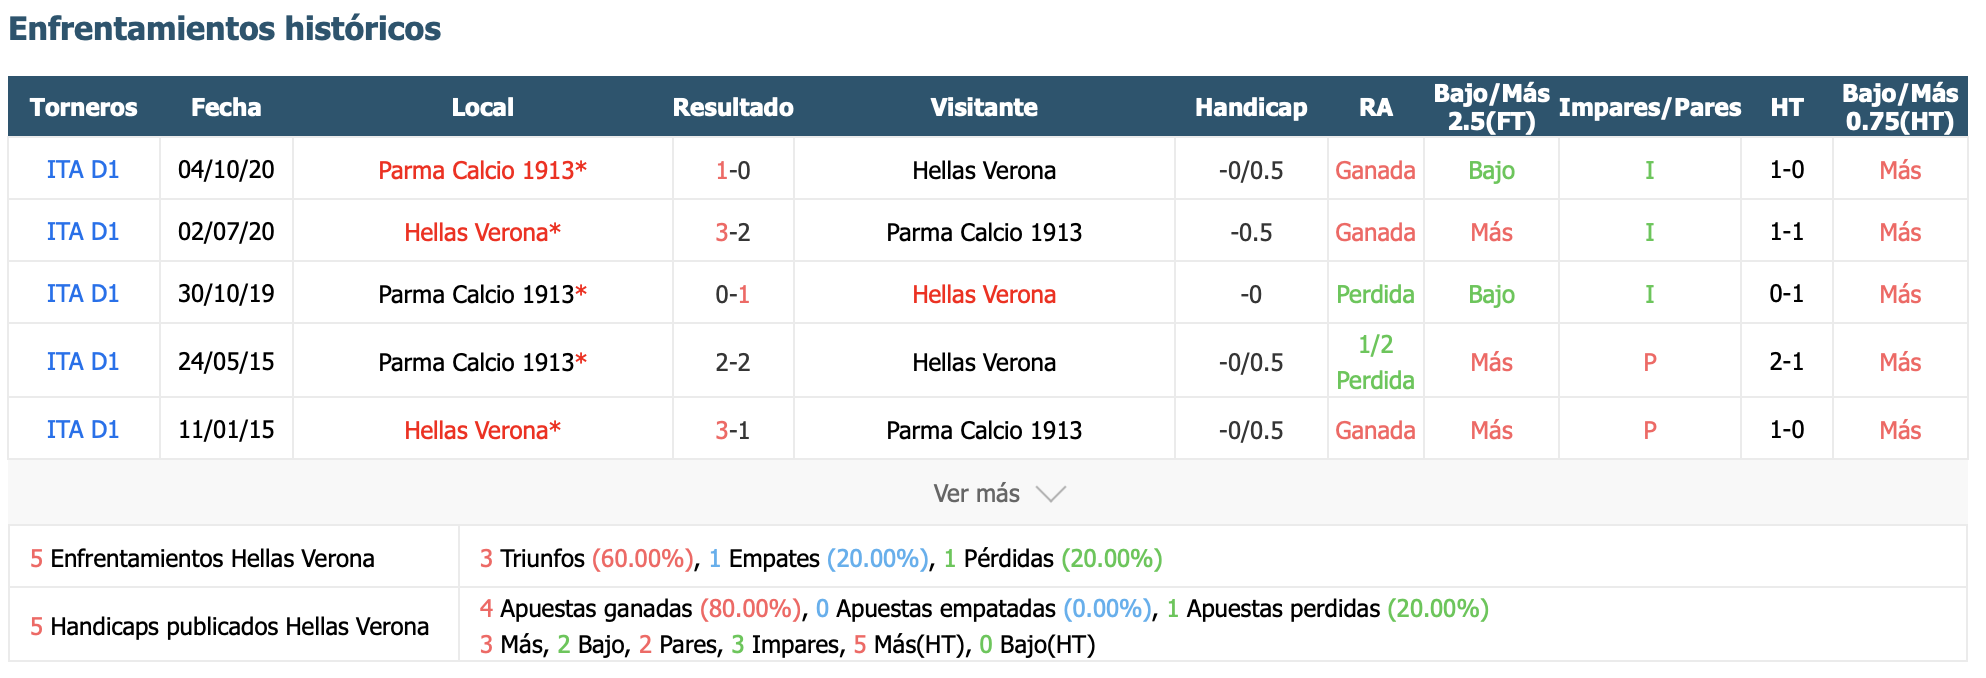
Task: Open ITA D1 link for 11/01/15 match
Action: pyautogui.click(x=83, y=430)
